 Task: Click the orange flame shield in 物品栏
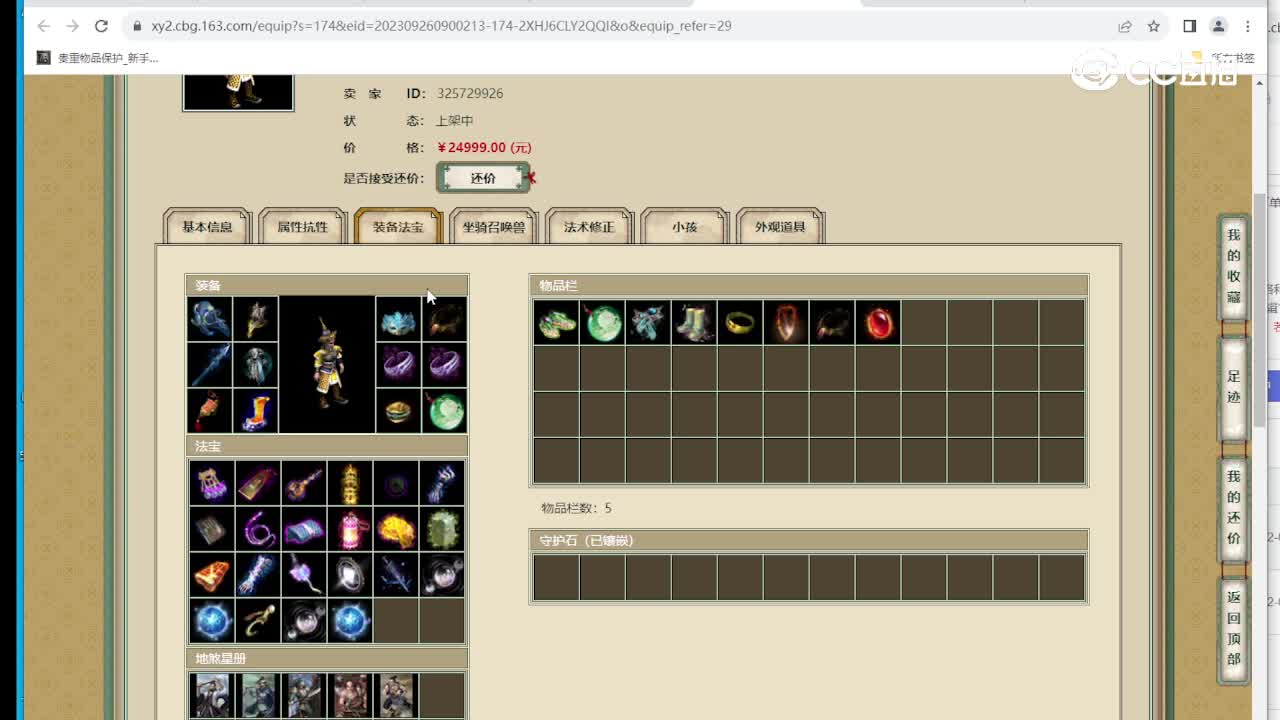[786, 322]
